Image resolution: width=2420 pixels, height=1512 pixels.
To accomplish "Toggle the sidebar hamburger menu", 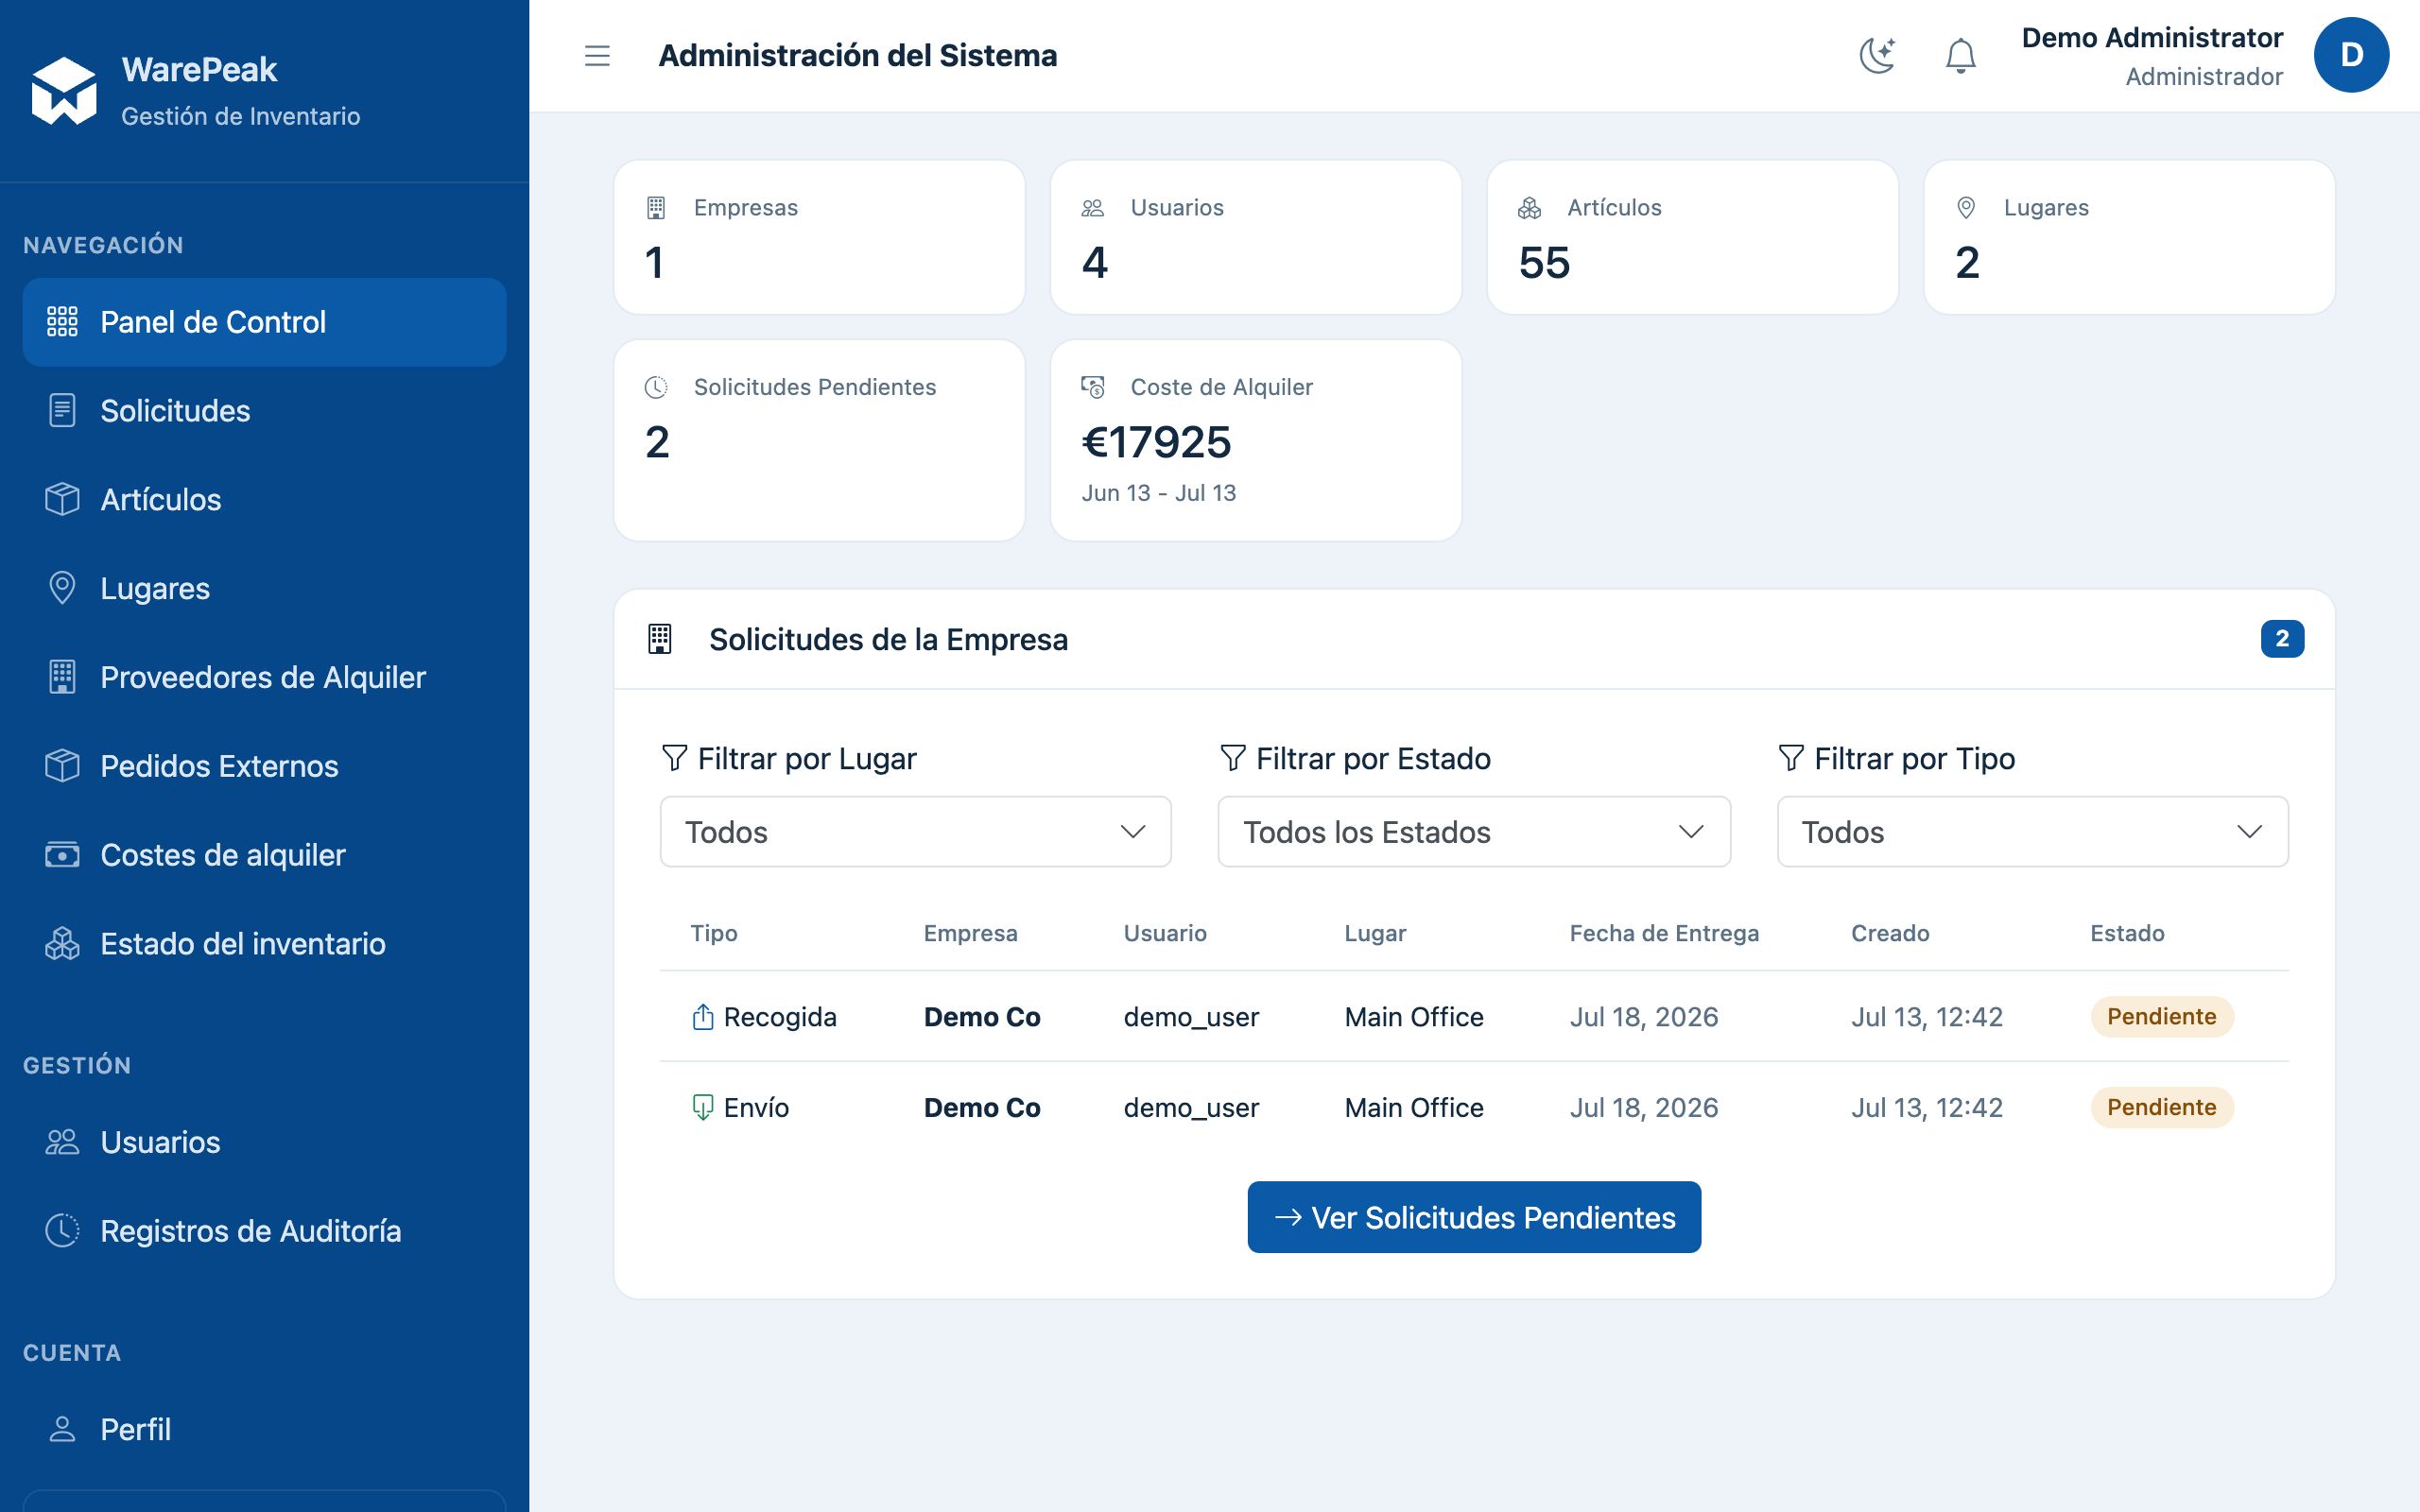I will [597, 56].
